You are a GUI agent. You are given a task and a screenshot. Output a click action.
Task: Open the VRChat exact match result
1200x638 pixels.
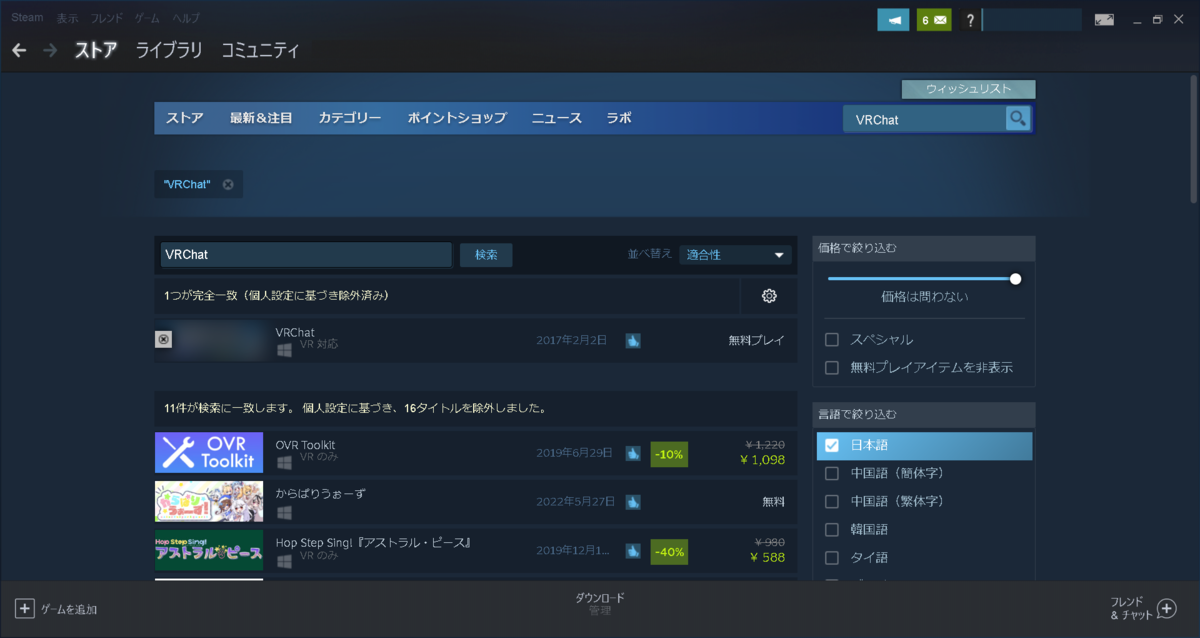(x=476, y=340)
